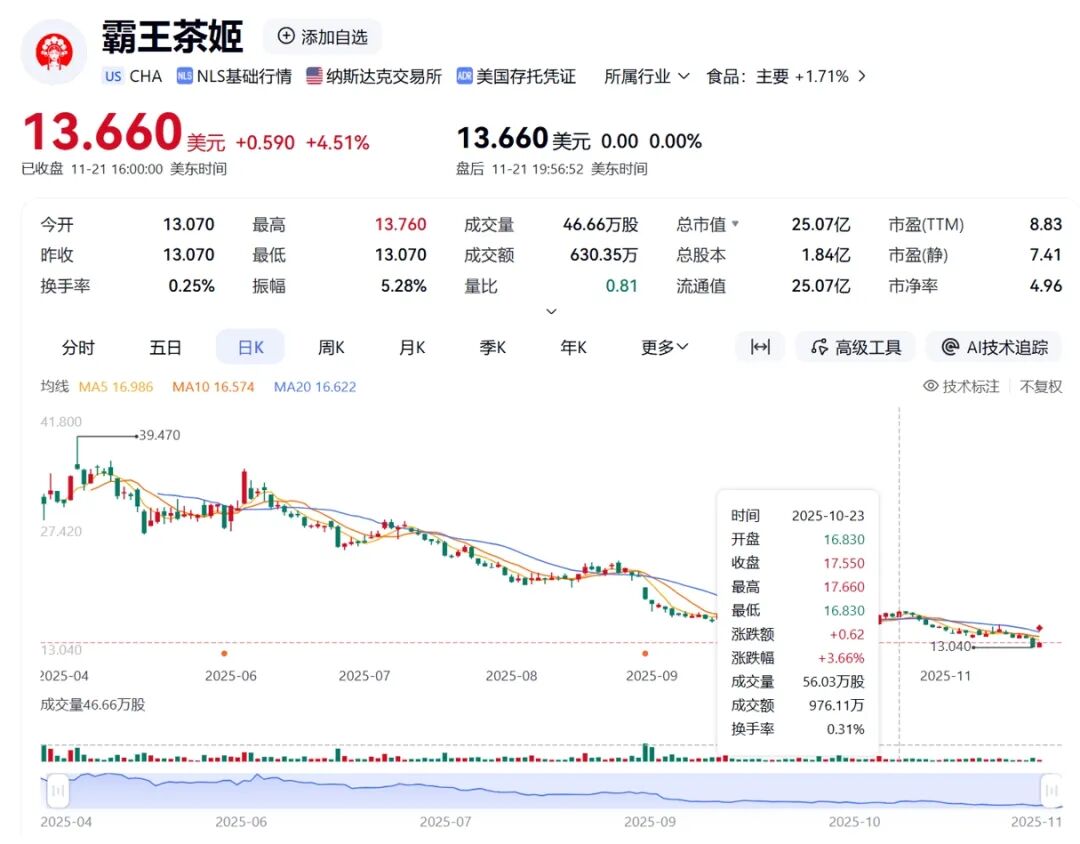Open the 更多 chart period dropdown
This screenshot has height=844, width=1080.
click(x=664, y=347)
